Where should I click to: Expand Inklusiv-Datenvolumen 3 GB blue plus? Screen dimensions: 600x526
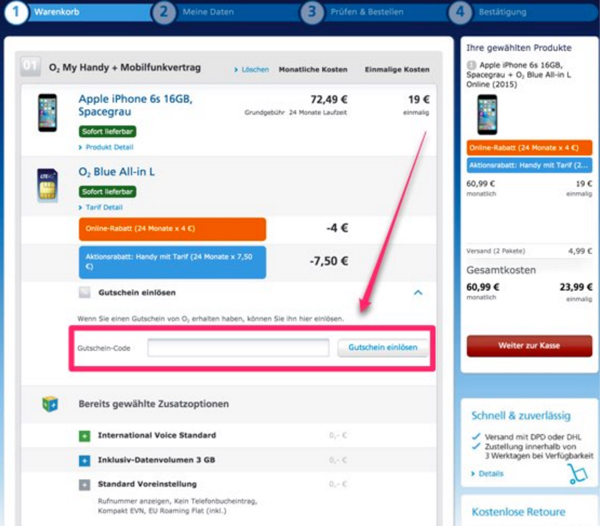[84, 461]
